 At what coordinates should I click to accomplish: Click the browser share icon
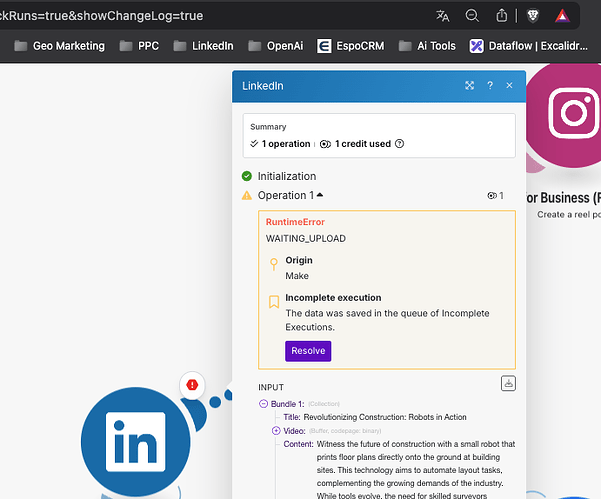tap(501, 16)
